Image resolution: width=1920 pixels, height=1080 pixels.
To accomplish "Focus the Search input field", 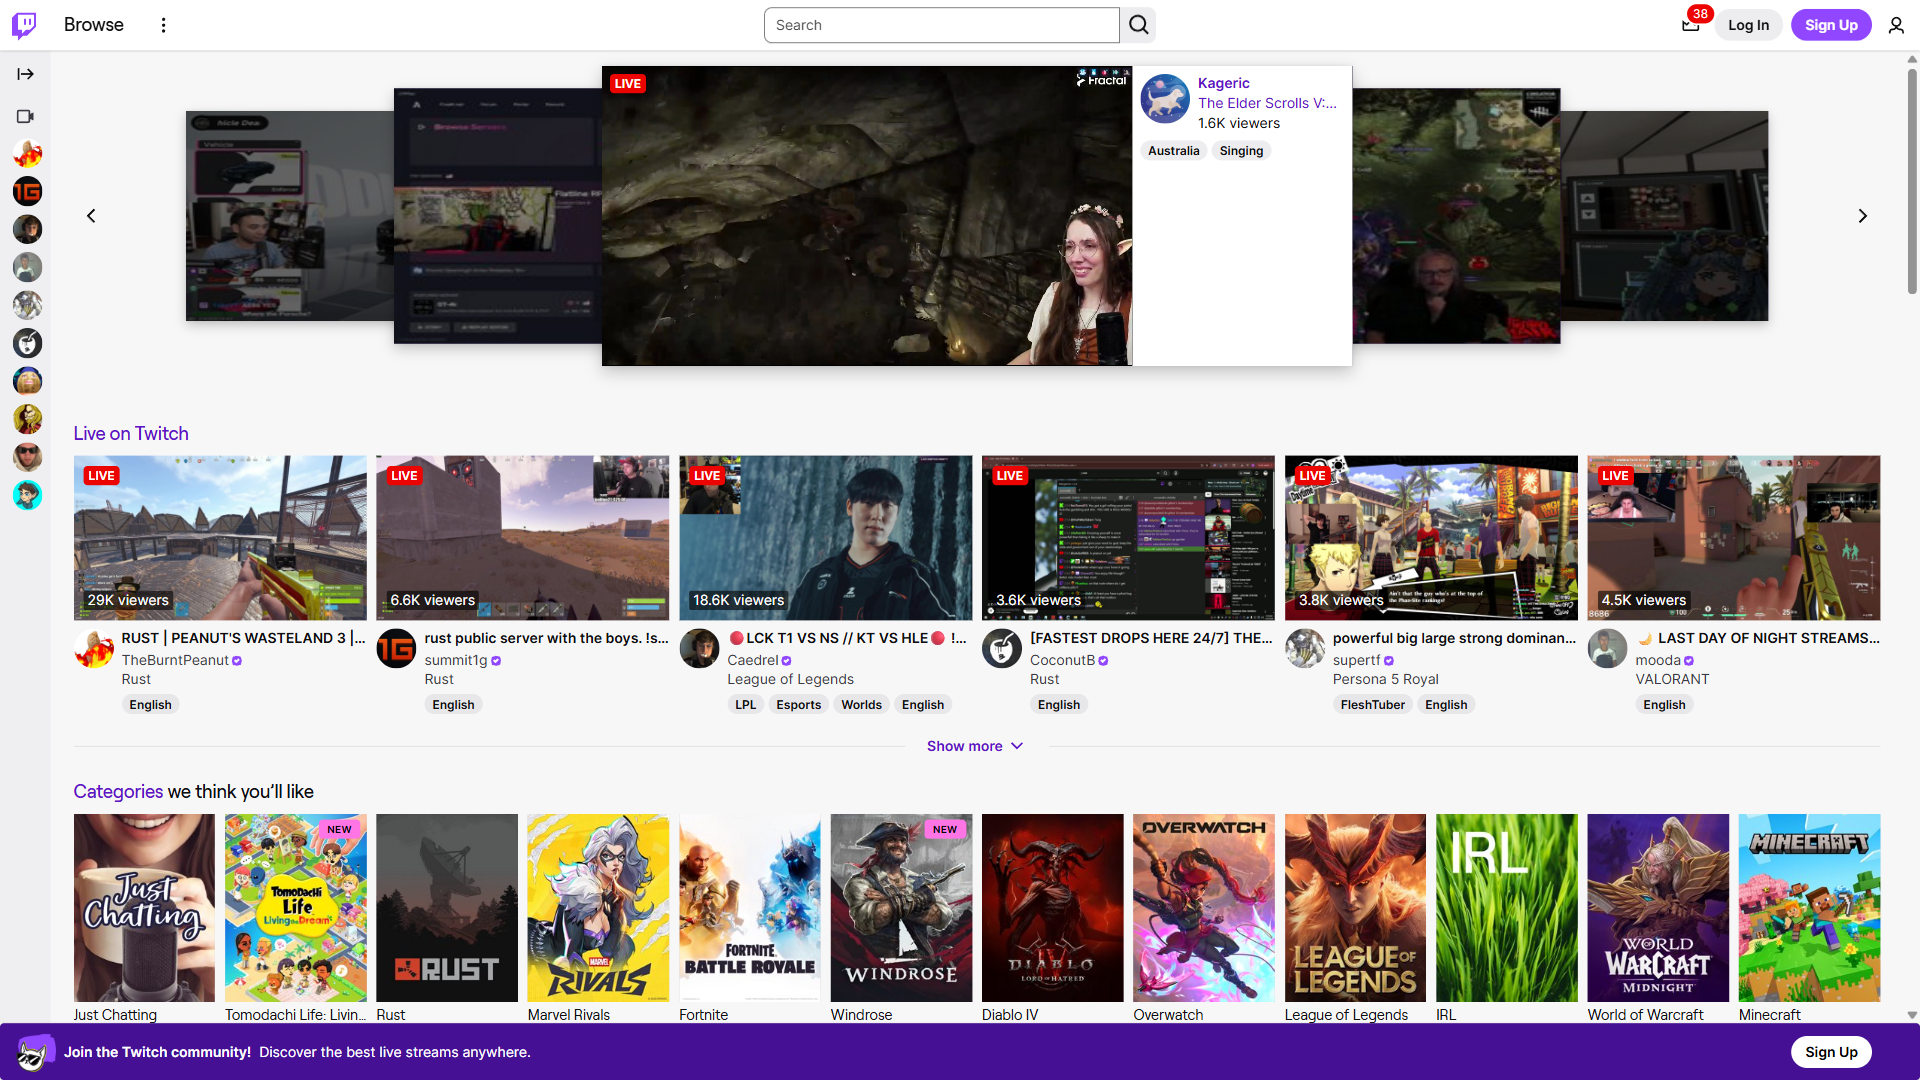I will (x=941, y=25).
